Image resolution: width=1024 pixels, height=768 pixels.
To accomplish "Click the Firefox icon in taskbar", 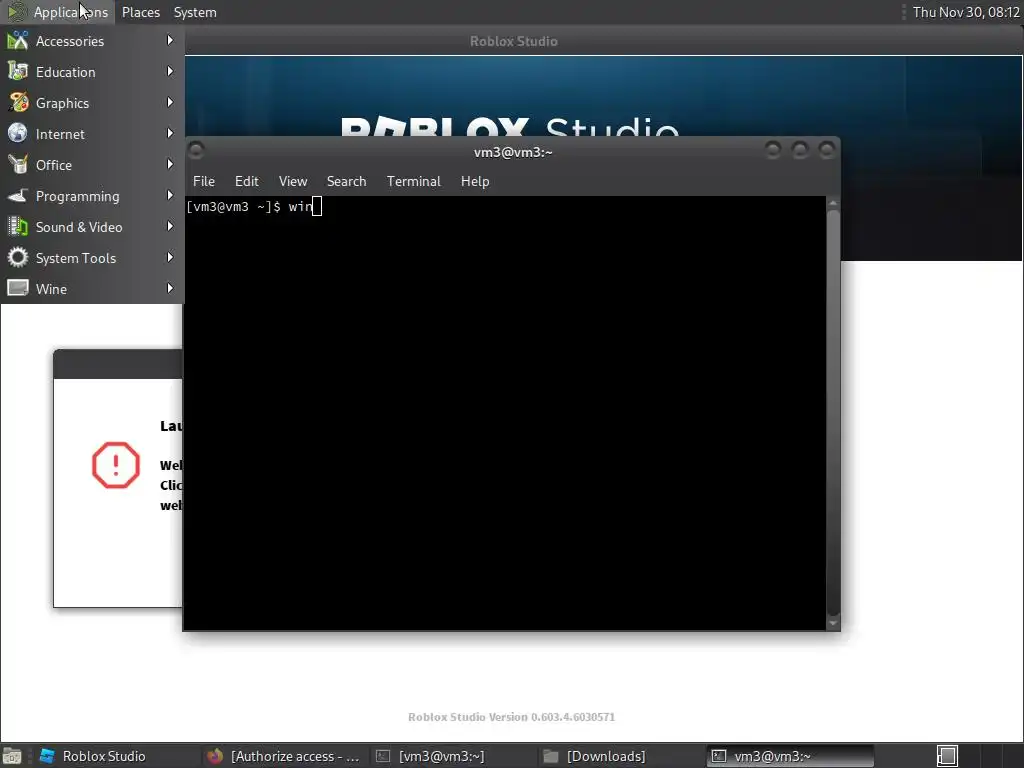I will point(215,756).
